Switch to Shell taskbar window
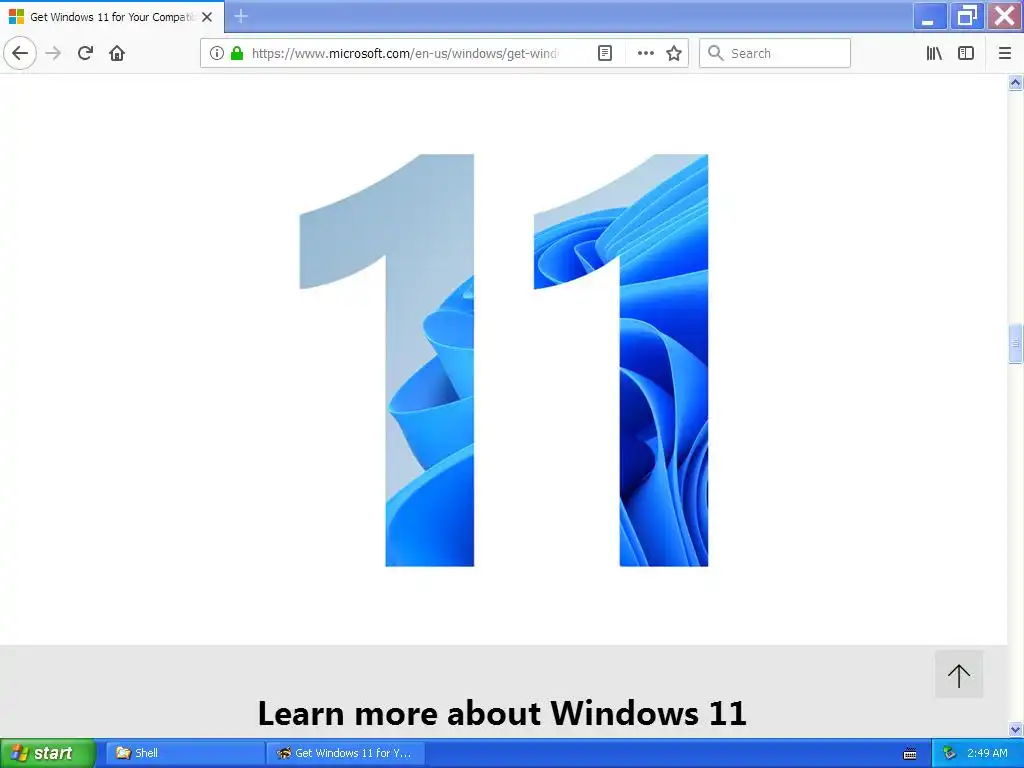Screen dimensions: 1024x768 click(x=185, y=753)
